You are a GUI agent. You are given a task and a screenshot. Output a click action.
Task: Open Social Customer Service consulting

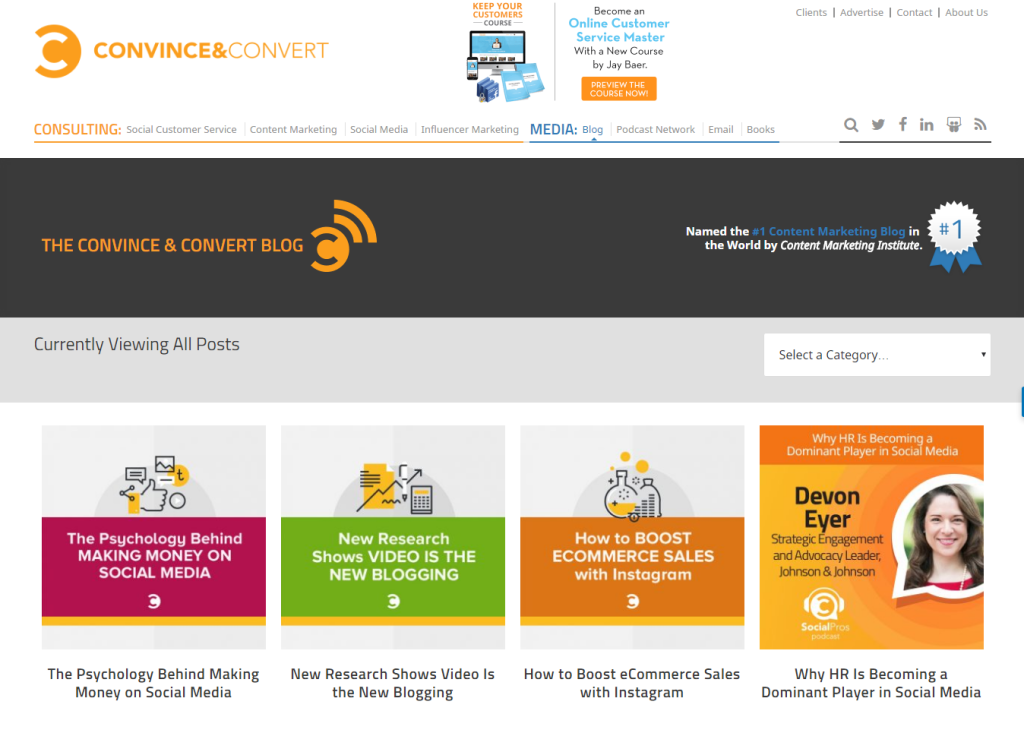(182, 129)
